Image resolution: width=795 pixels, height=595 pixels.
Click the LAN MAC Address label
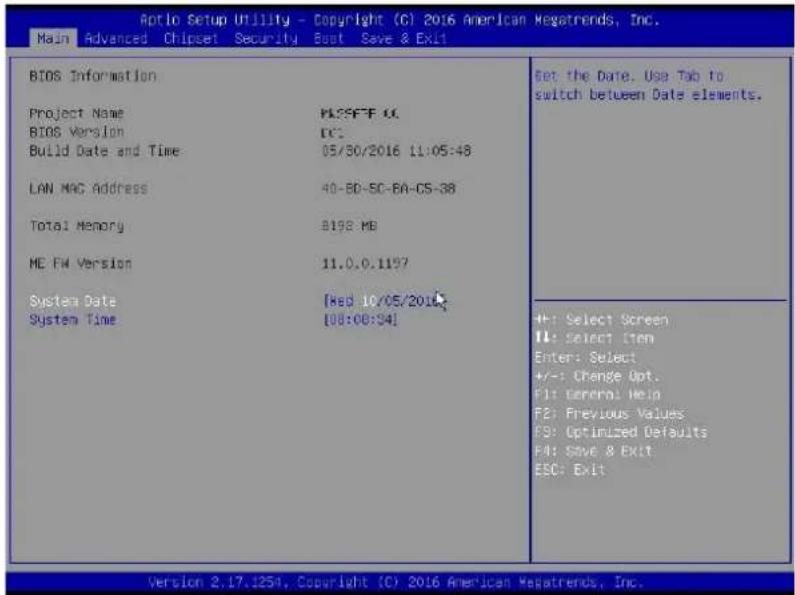[88, 189]
